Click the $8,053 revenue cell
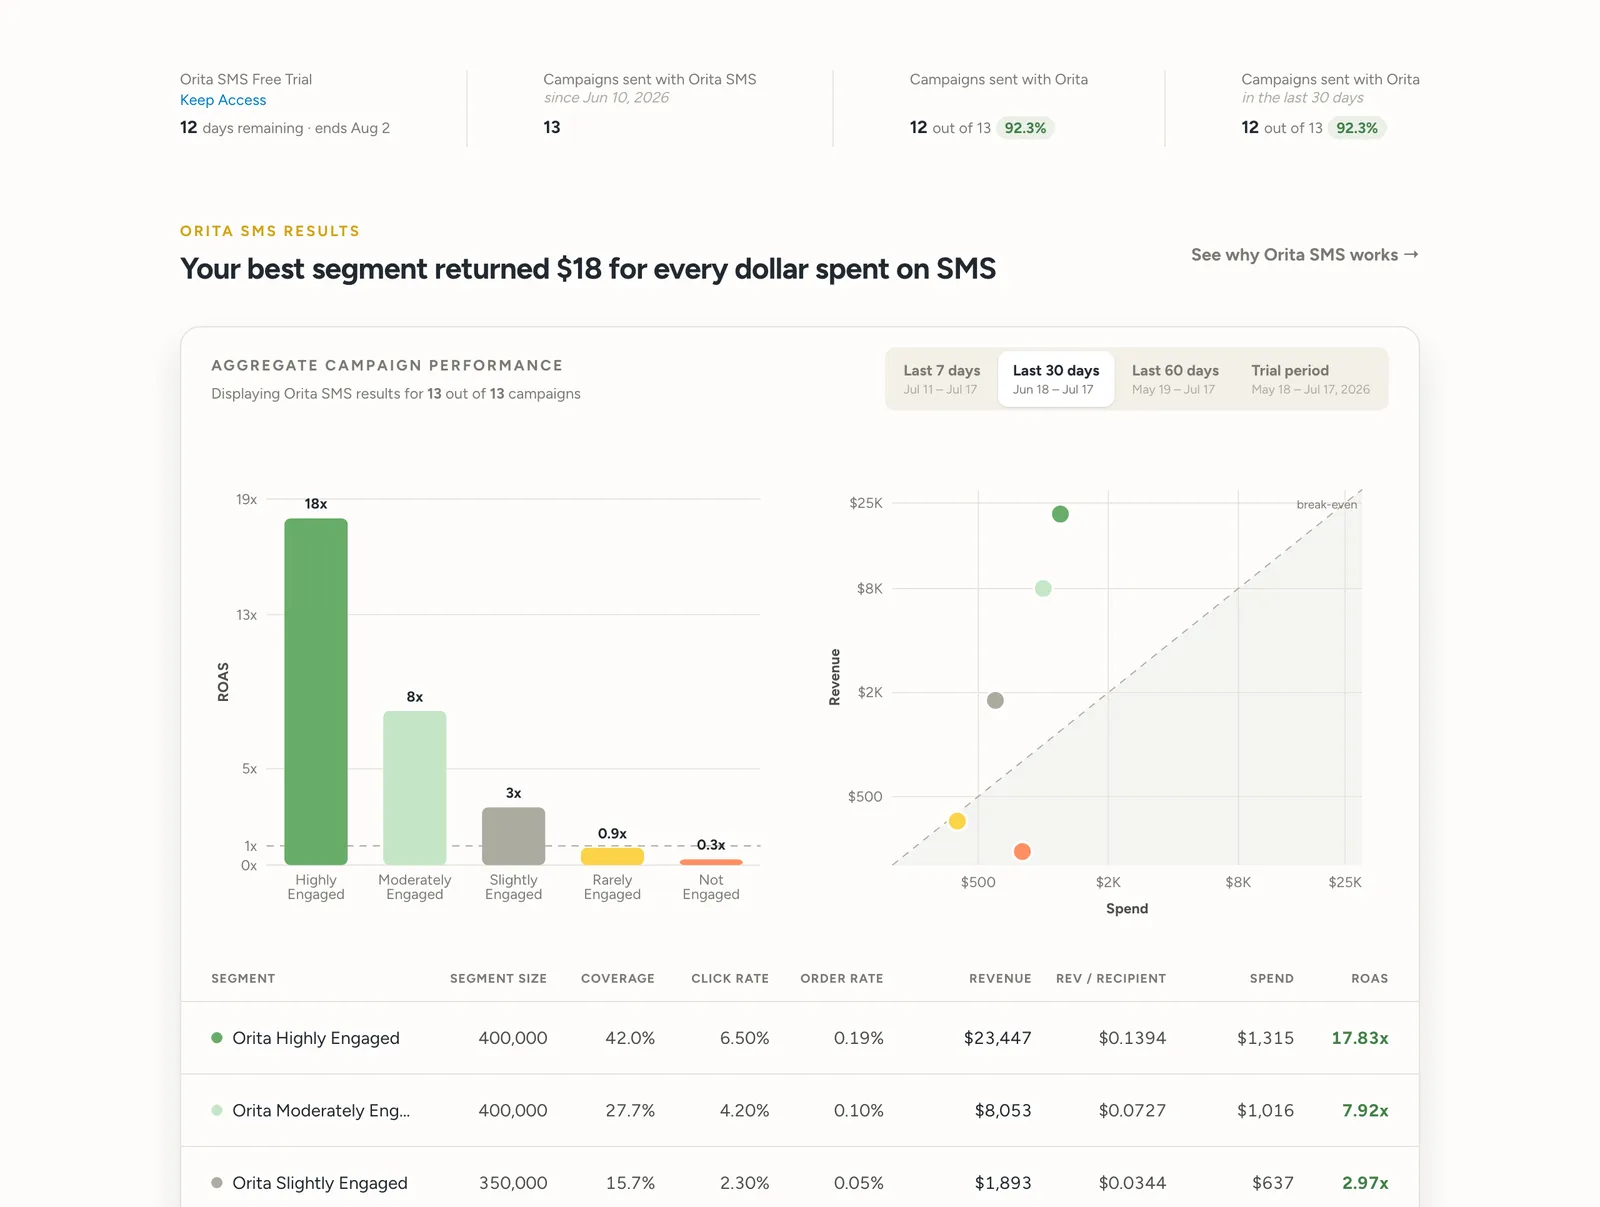Screen dimensions: 1600x1207 coord(1003,1110)
